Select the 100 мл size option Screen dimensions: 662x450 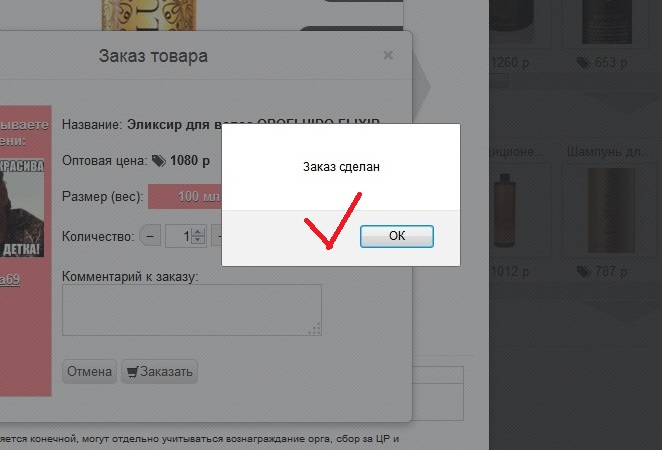pos(185,196)
